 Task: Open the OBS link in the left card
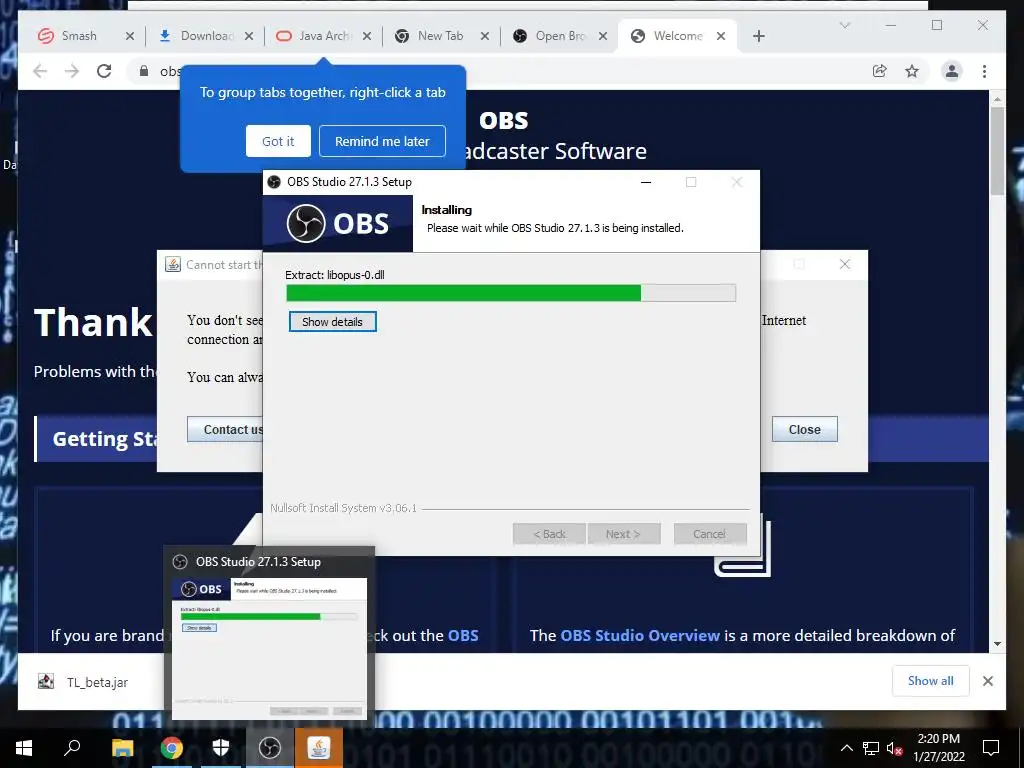pos(463,635)
